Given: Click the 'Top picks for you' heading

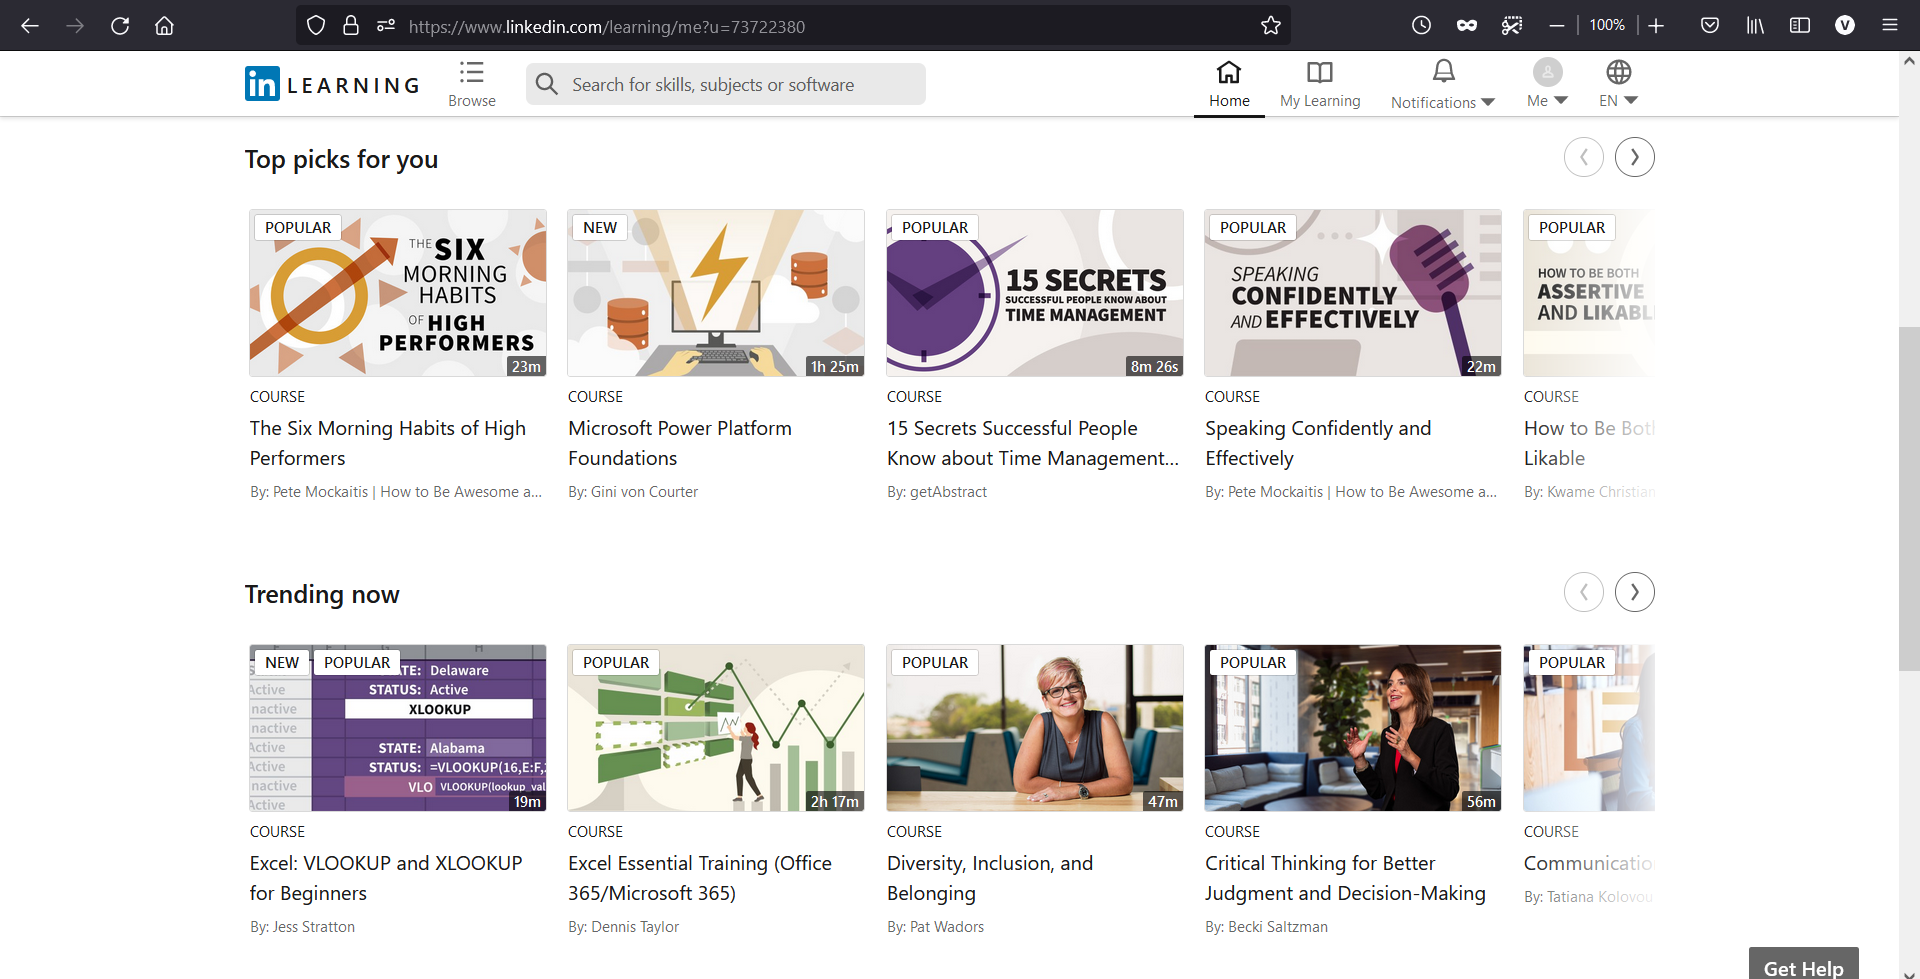Looking at the screenshot, I should (x=341, y=159).
